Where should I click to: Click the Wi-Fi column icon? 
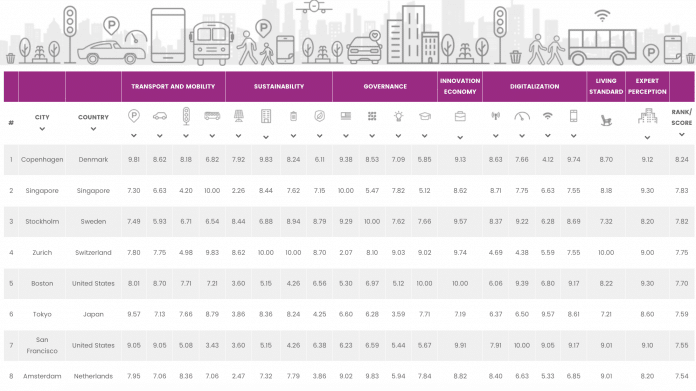(x=548, y=116)
